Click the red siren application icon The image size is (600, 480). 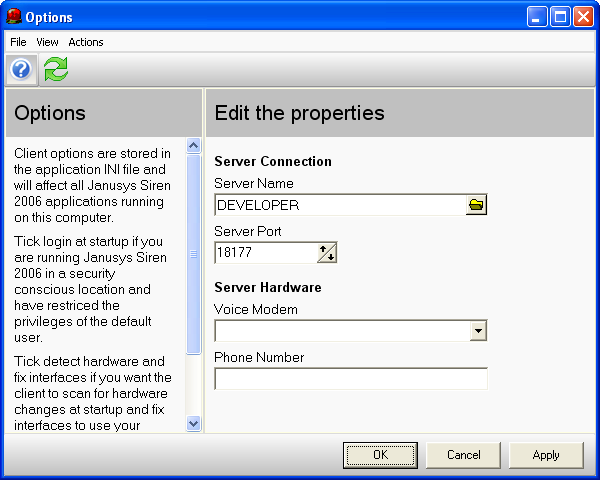click(14, 17)
